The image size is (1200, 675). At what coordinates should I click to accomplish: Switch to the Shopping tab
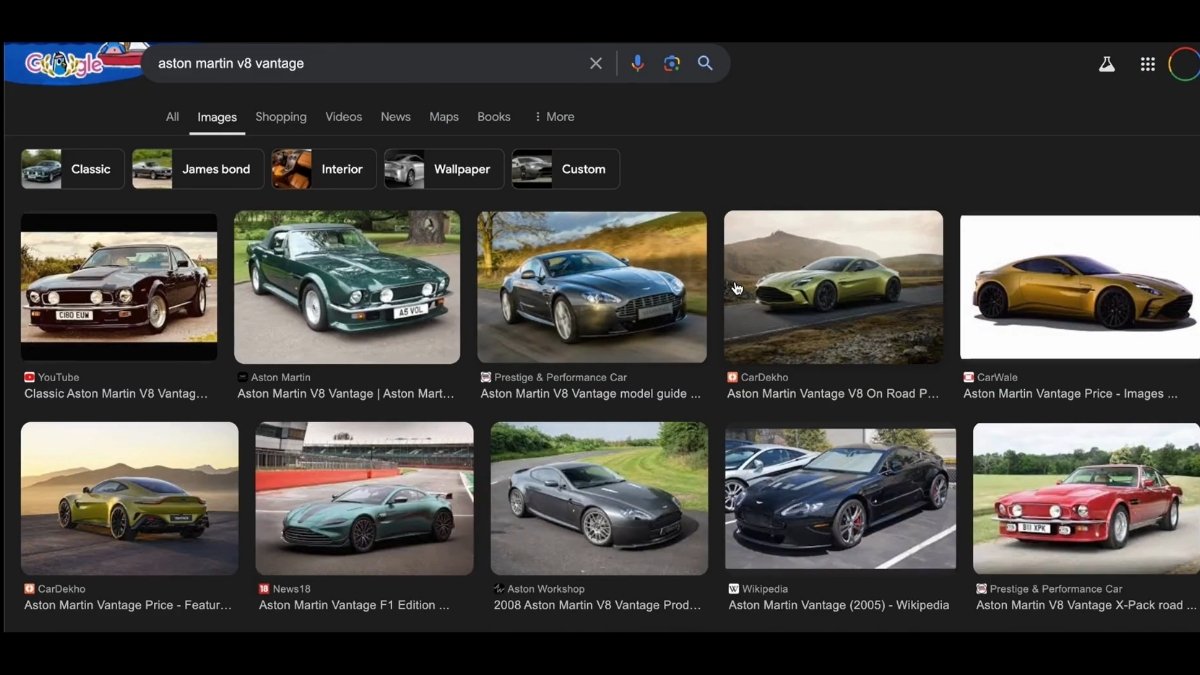(280, 117)
